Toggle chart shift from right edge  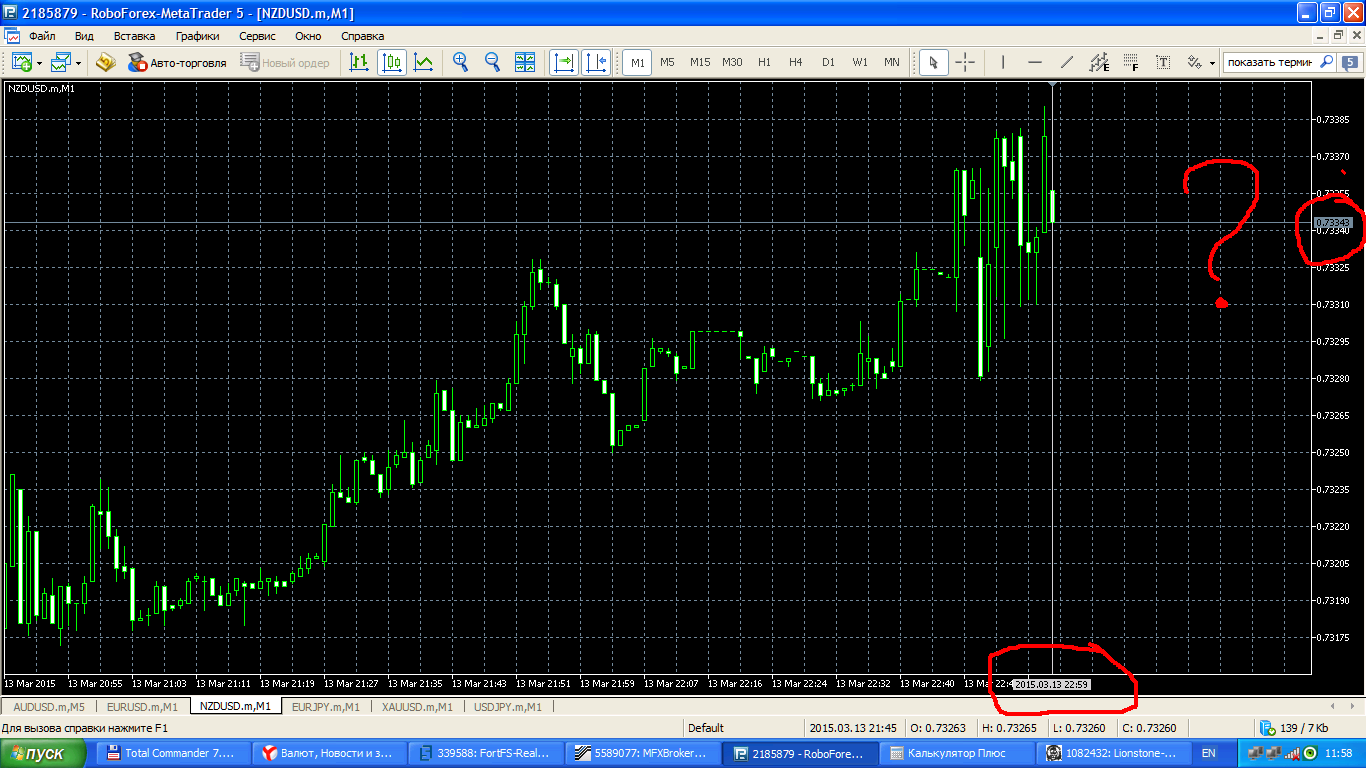[x=596, y=62]
